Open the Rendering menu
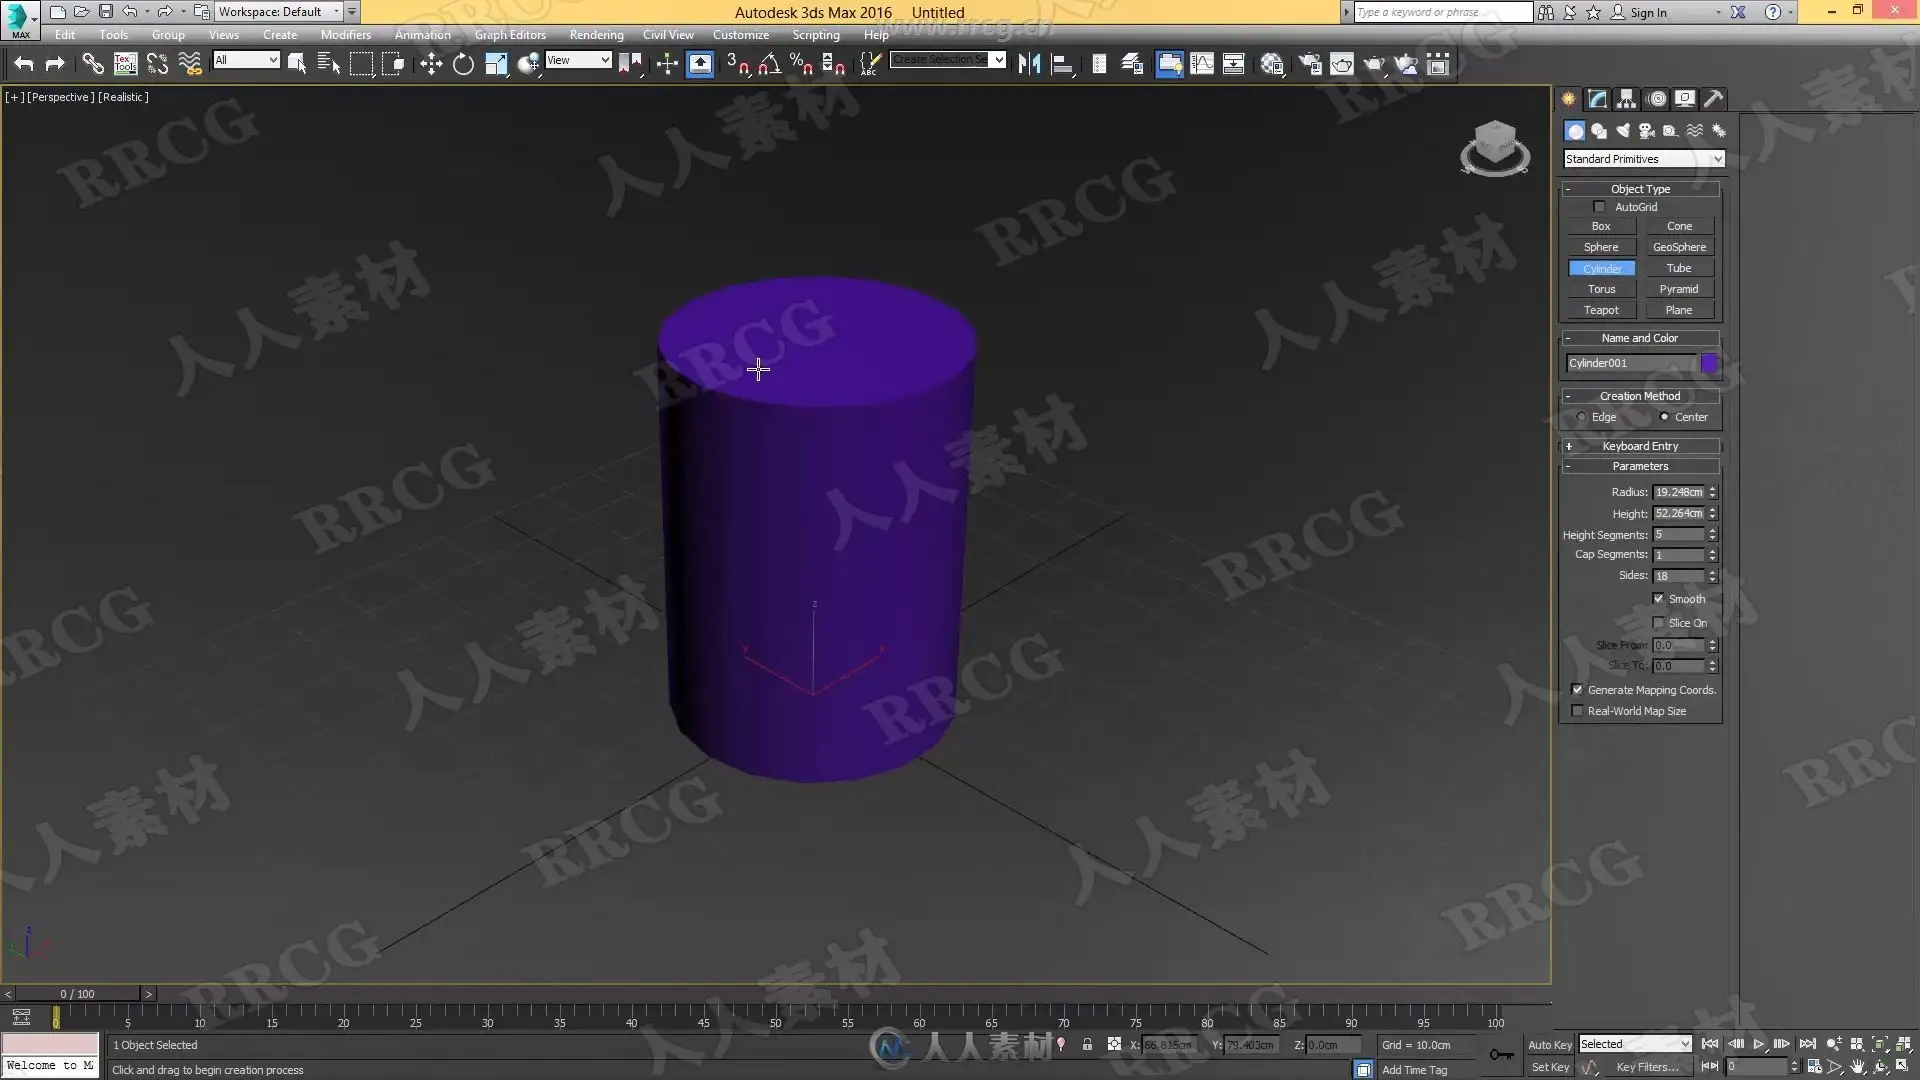Screen dimensions: 1920x1080 [596, 35]
